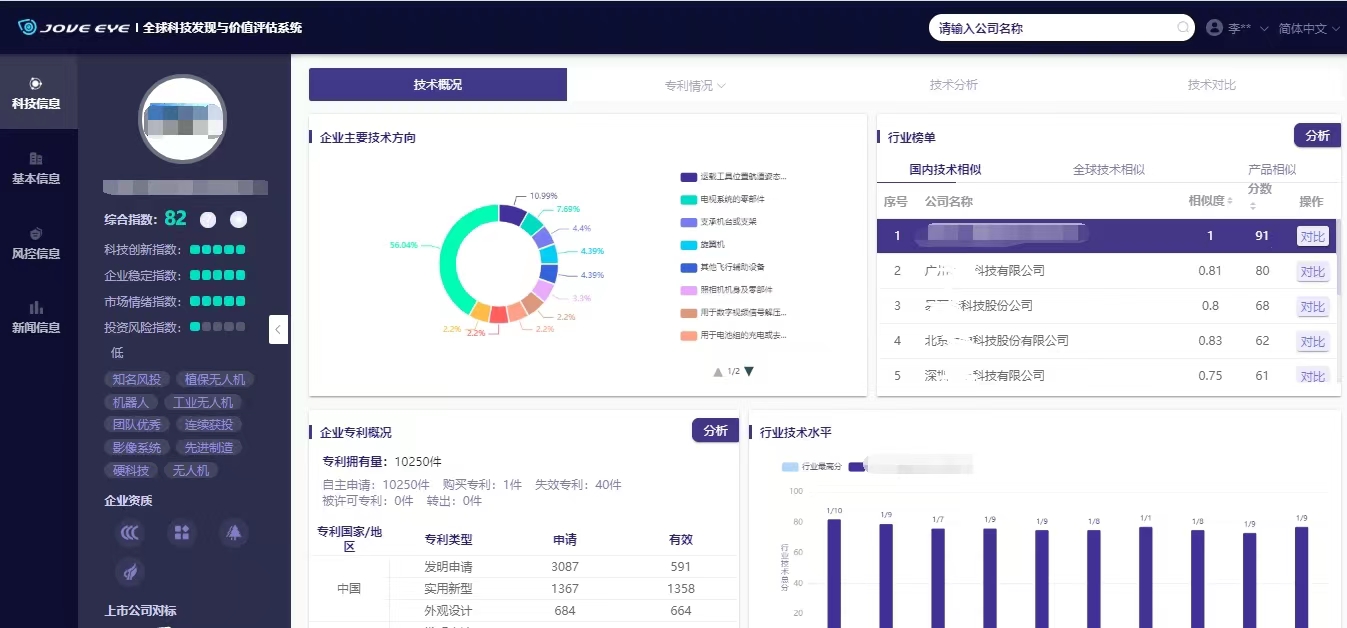Click 分析 button in 行业榜单 panel

point(1317,136)
